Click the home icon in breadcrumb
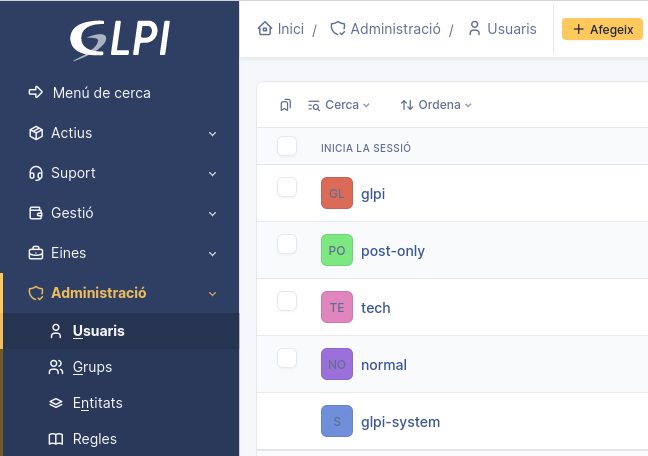This screenshot has height=456, width=648. [265, 29]
